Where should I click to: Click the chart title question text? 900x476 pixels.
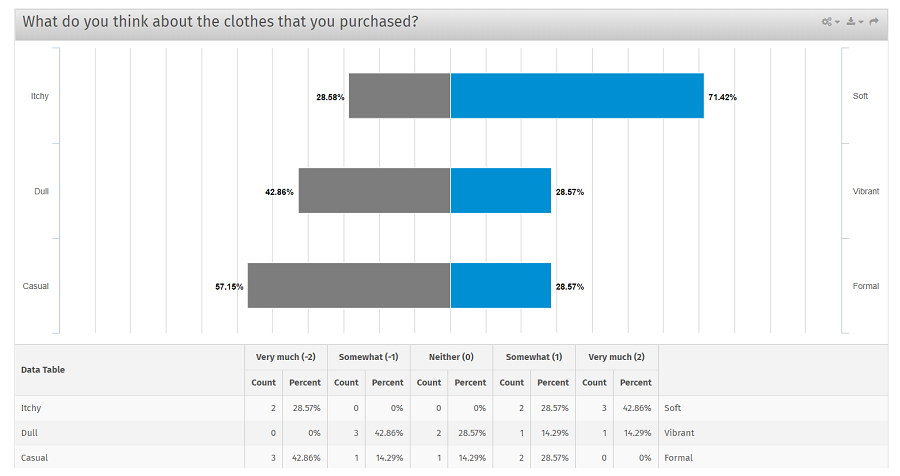(x=220, y=21)
